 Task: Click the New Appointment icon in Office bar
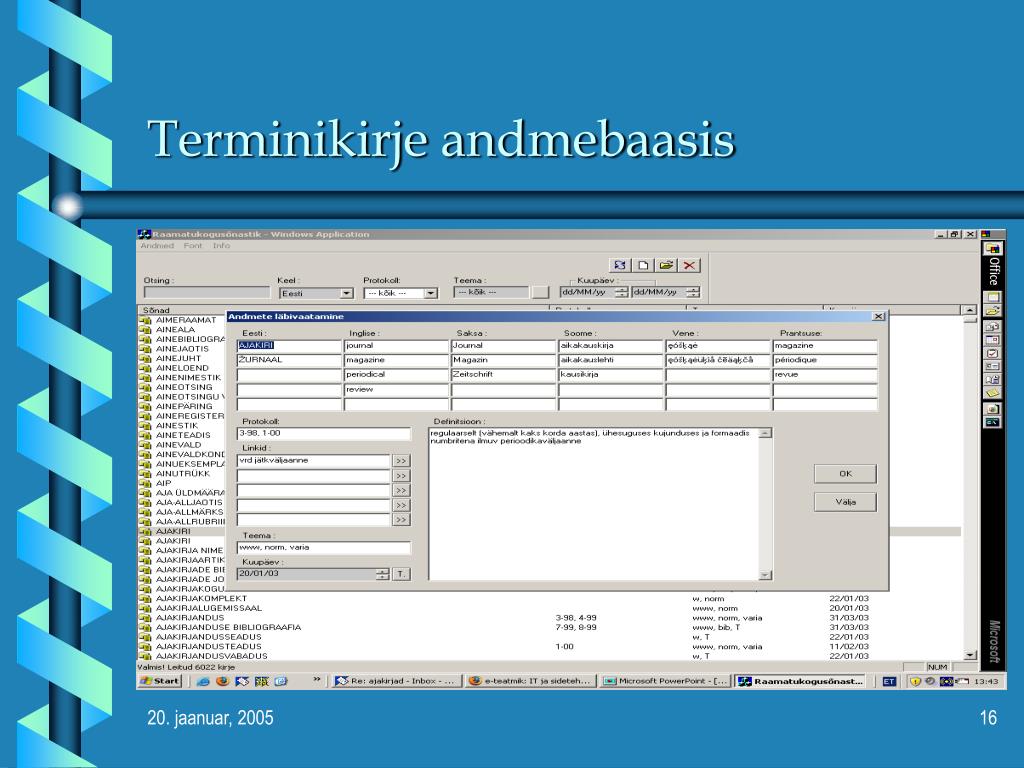(x=993, y=340)
